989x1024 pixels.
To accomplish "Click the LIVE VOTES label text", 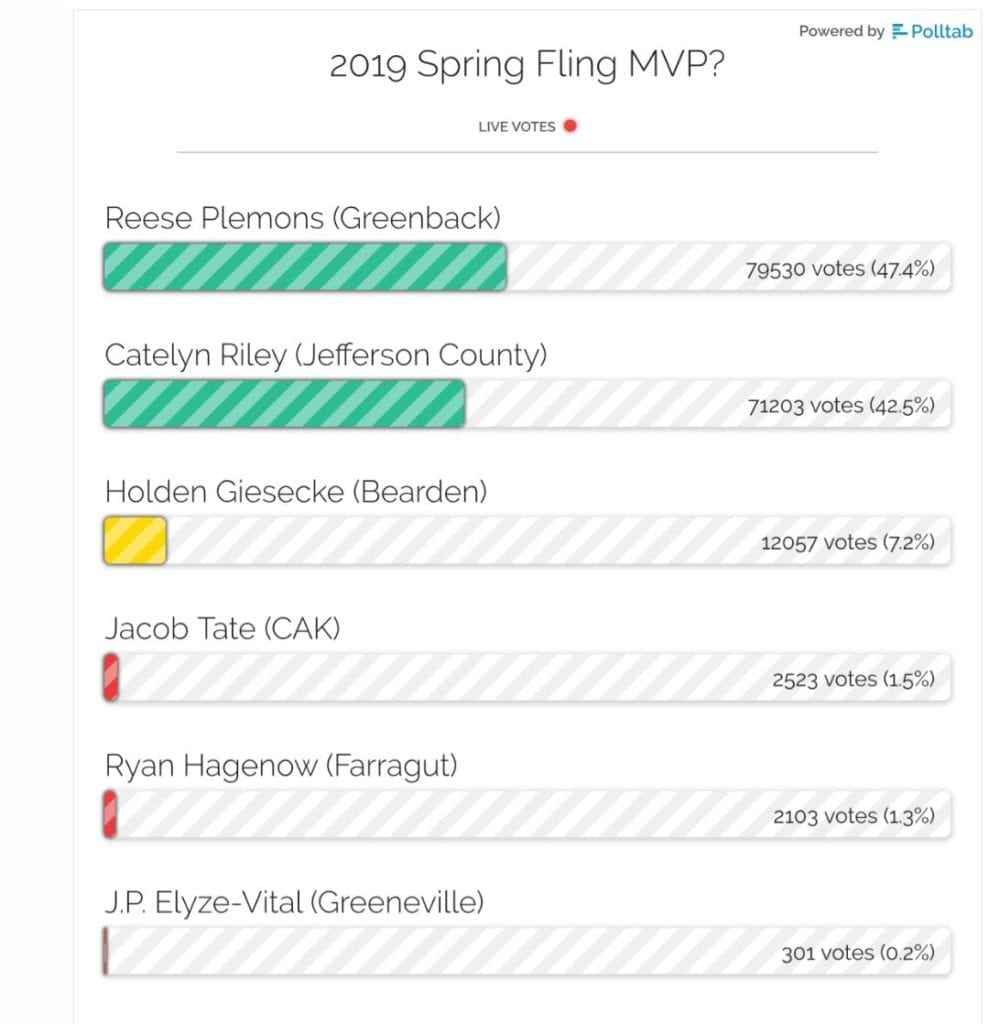I will 517,127.
